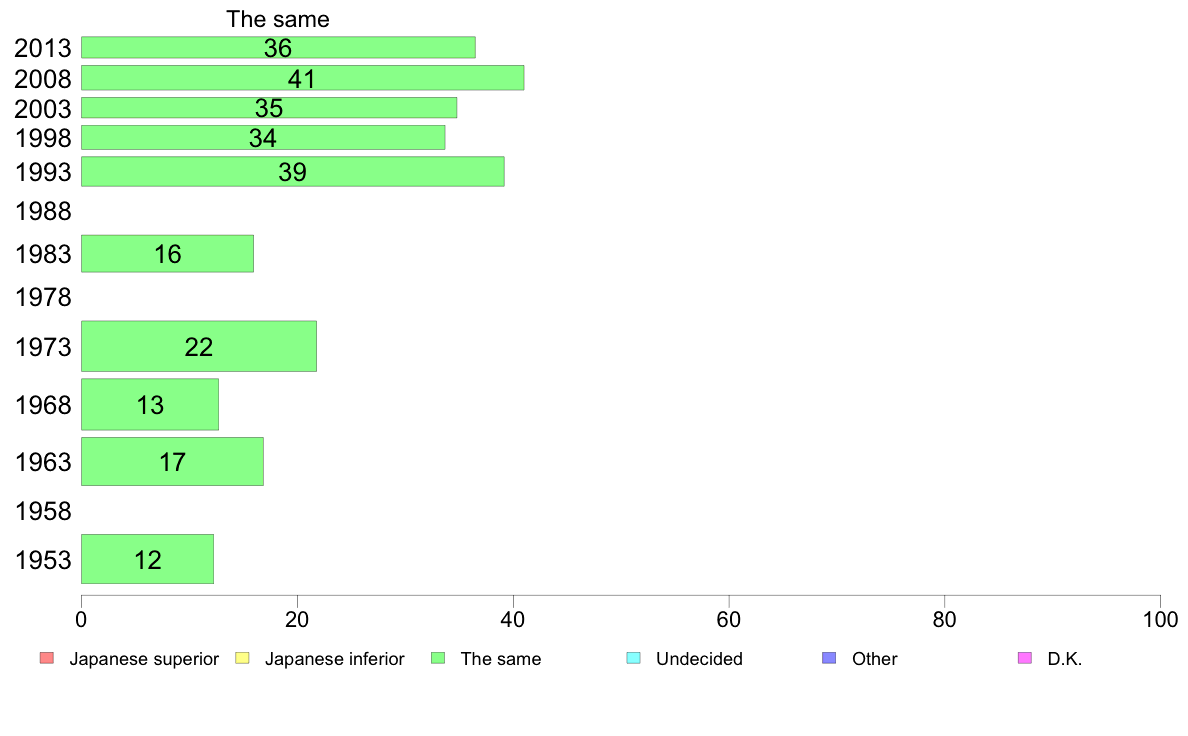Click the 100 tick on the x-axis
Screen dimensions: 1188x736
pyautogui.click(x=1160, y=619)
